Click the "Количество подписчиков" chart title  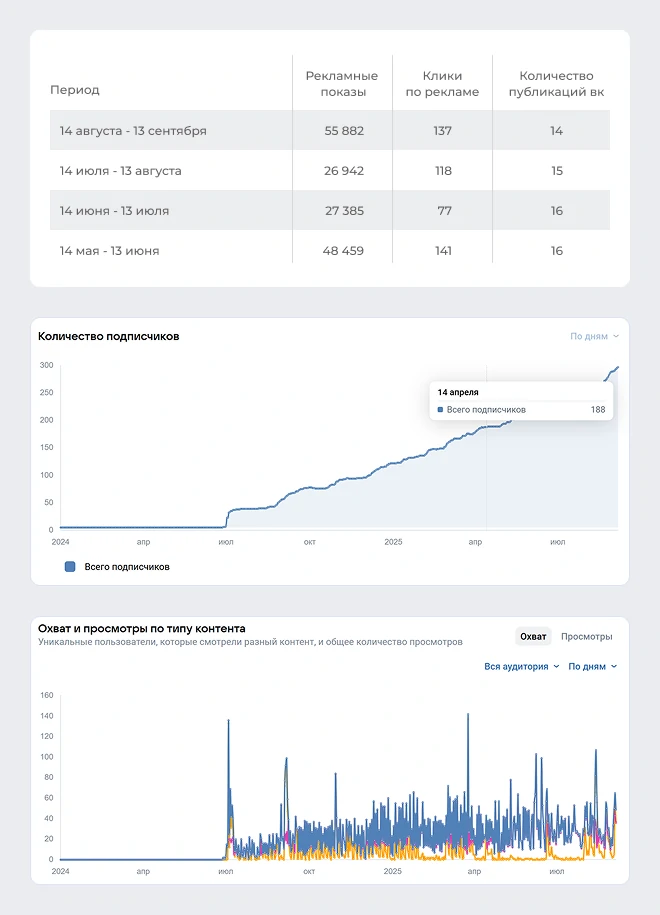pyautogui.click(x=108, y=337)
